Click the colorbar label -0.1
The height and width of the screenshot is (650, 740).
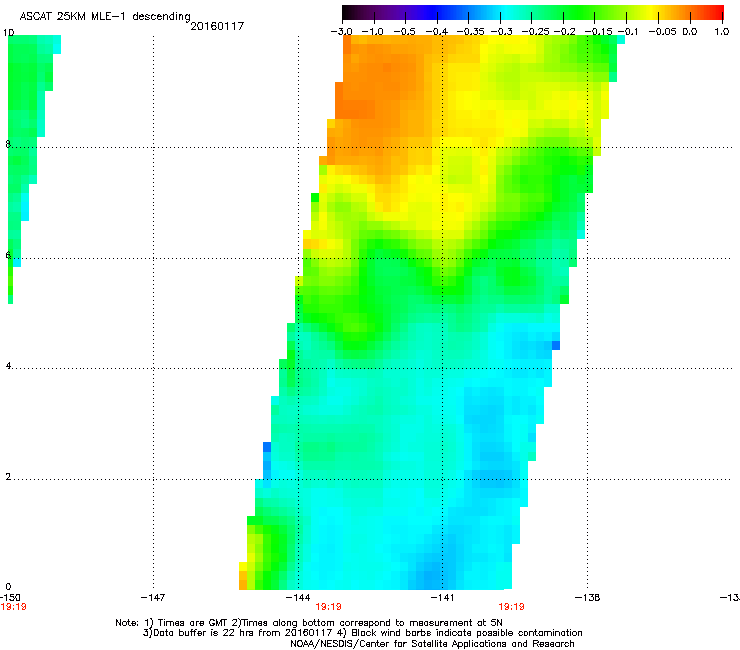click(628, 32)
